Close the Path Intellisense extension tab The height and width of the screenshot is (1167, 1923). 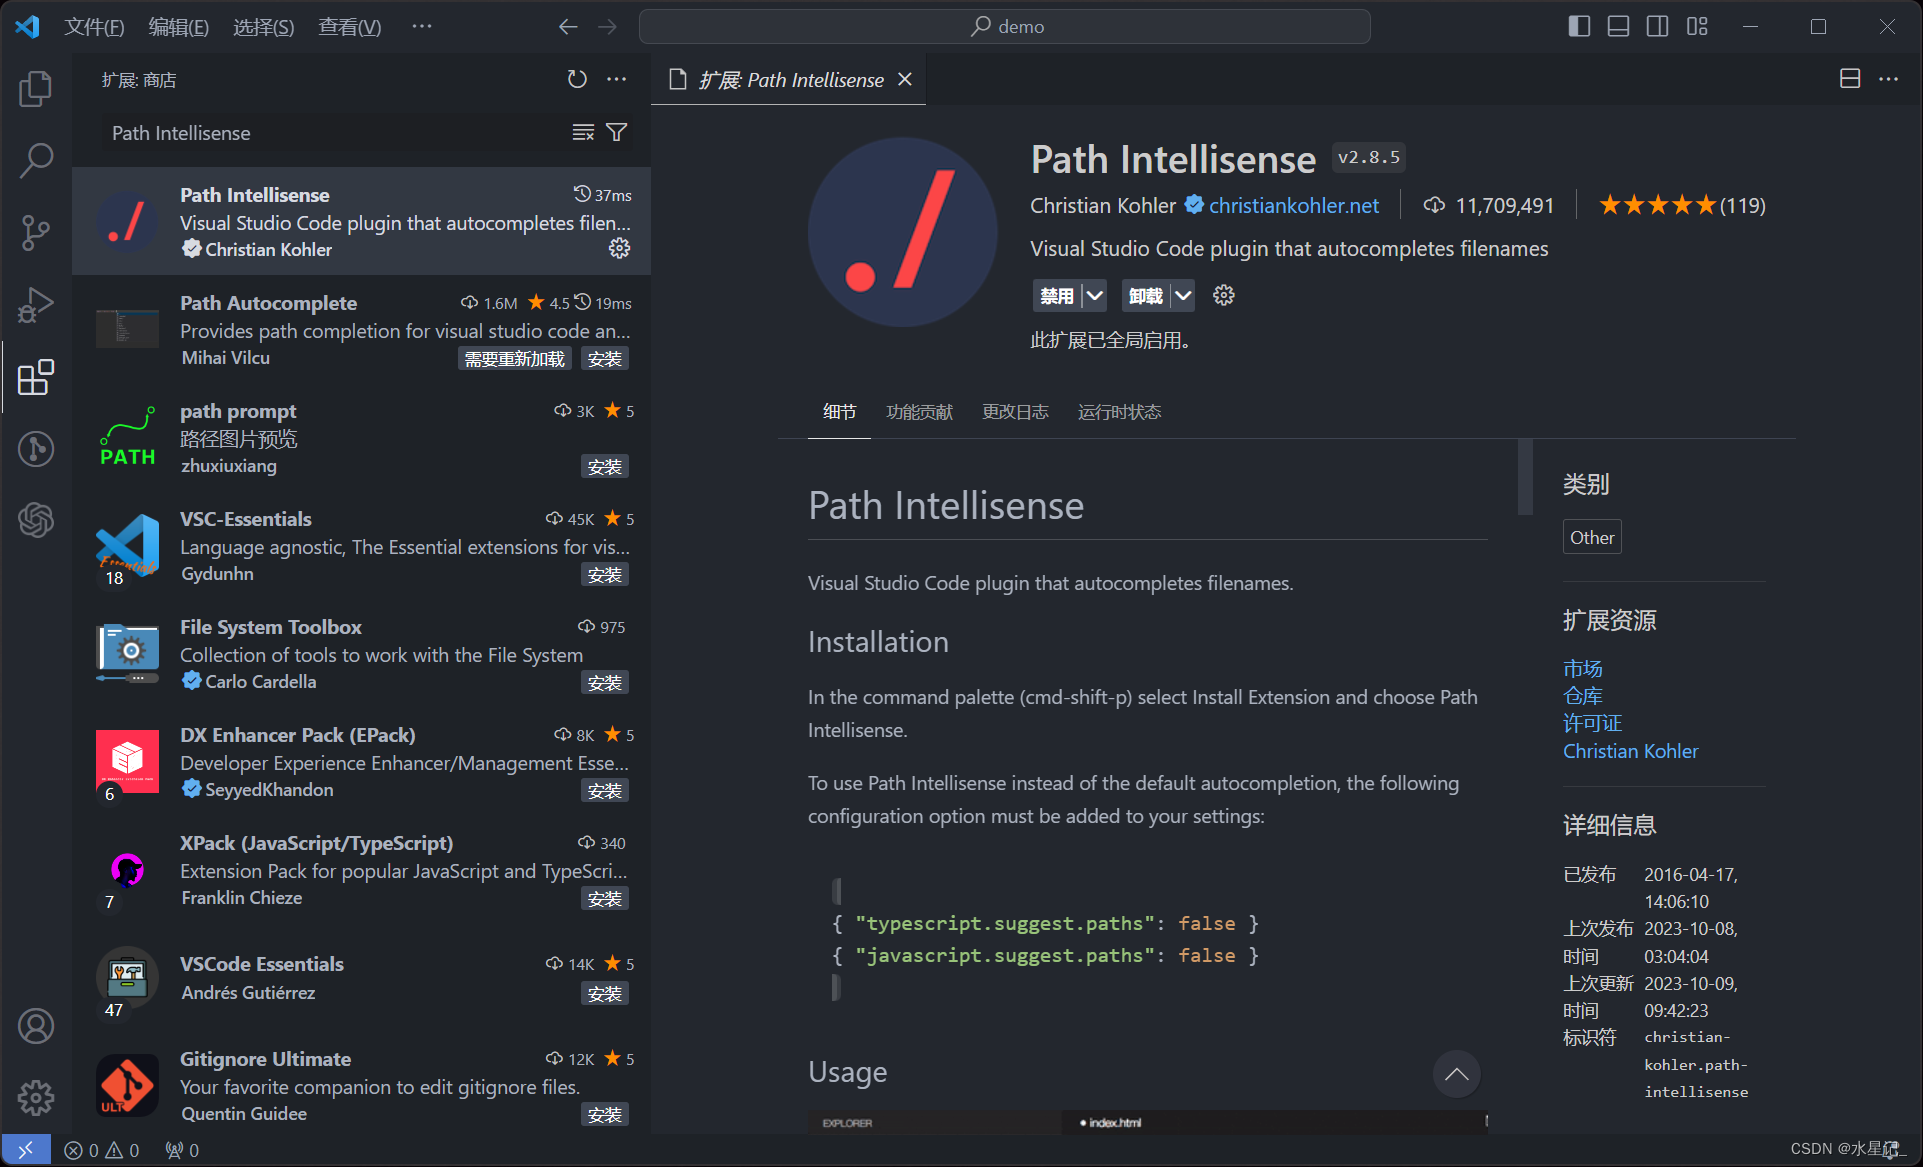905,79
